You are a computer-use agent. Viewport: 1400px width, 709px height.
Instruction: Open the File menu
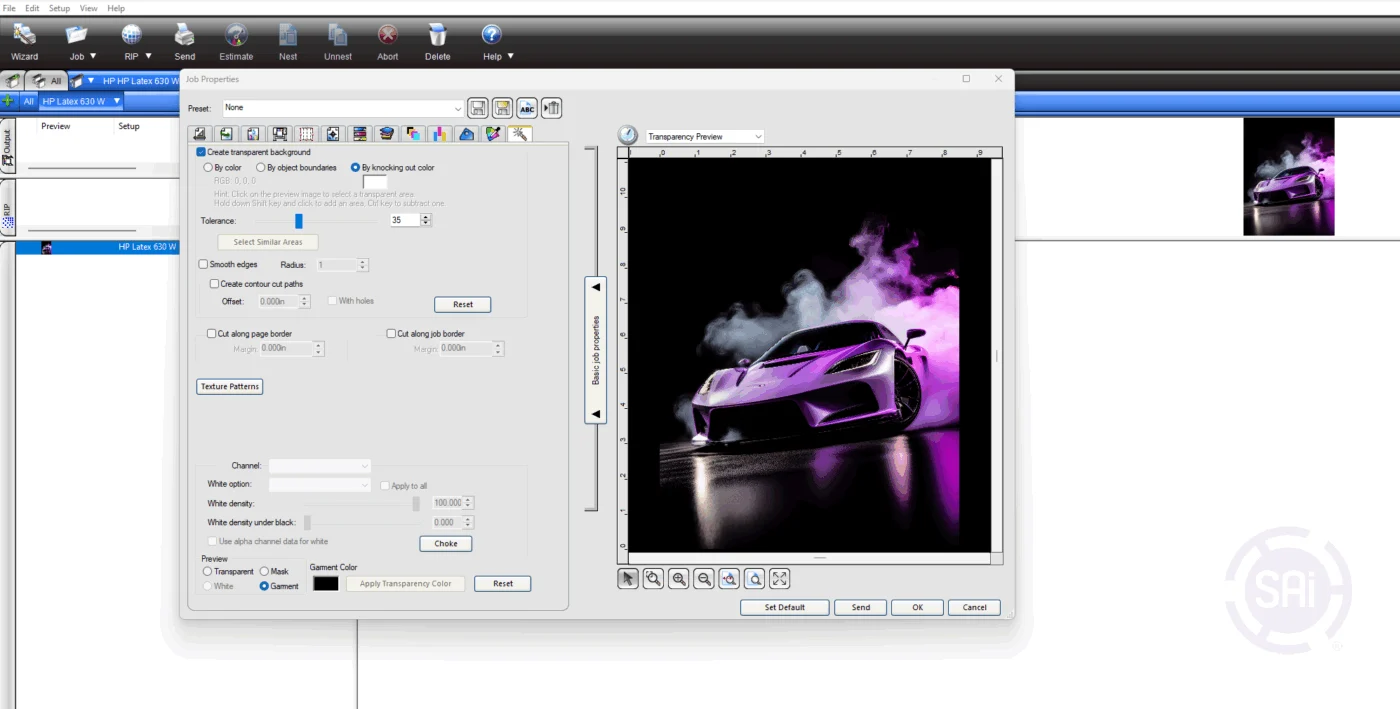(9, 8)
